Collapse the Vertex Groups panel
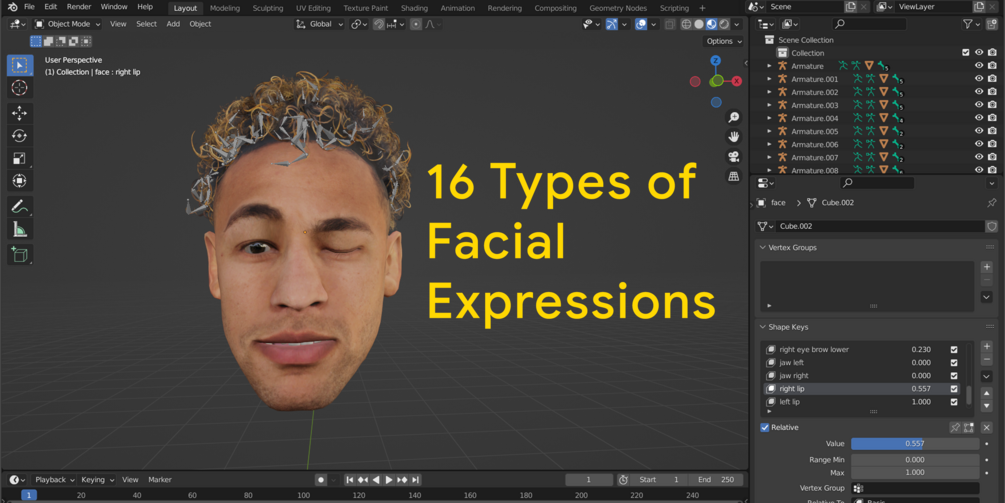 (763, 247)
